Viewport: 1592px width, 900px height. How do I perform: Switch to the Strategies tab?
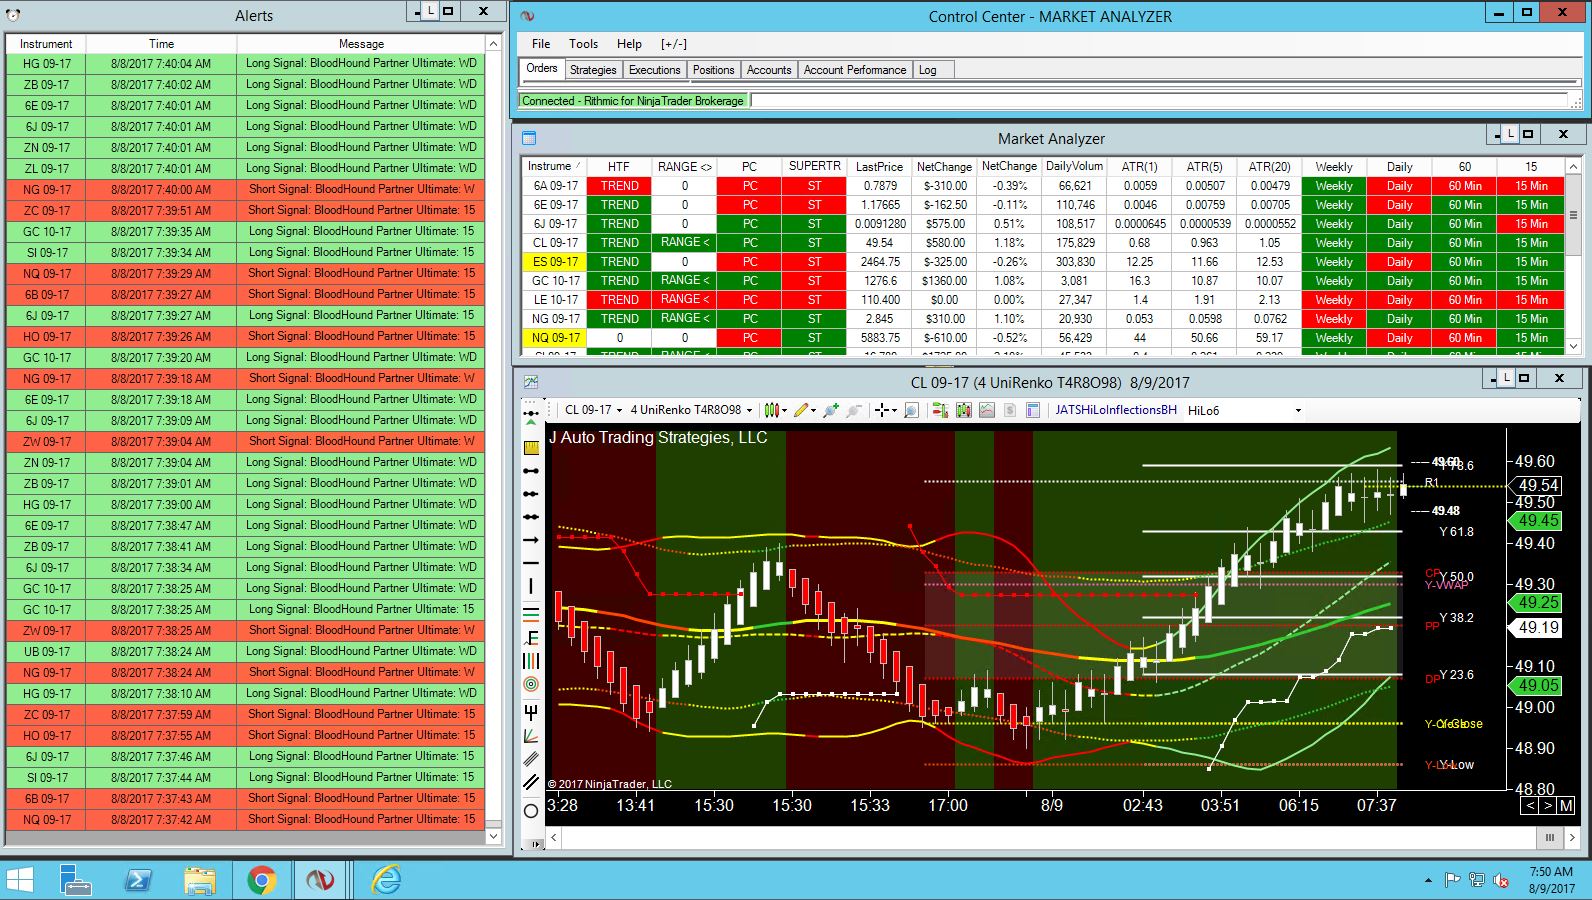pyautogui.click(x=593, y=70)
